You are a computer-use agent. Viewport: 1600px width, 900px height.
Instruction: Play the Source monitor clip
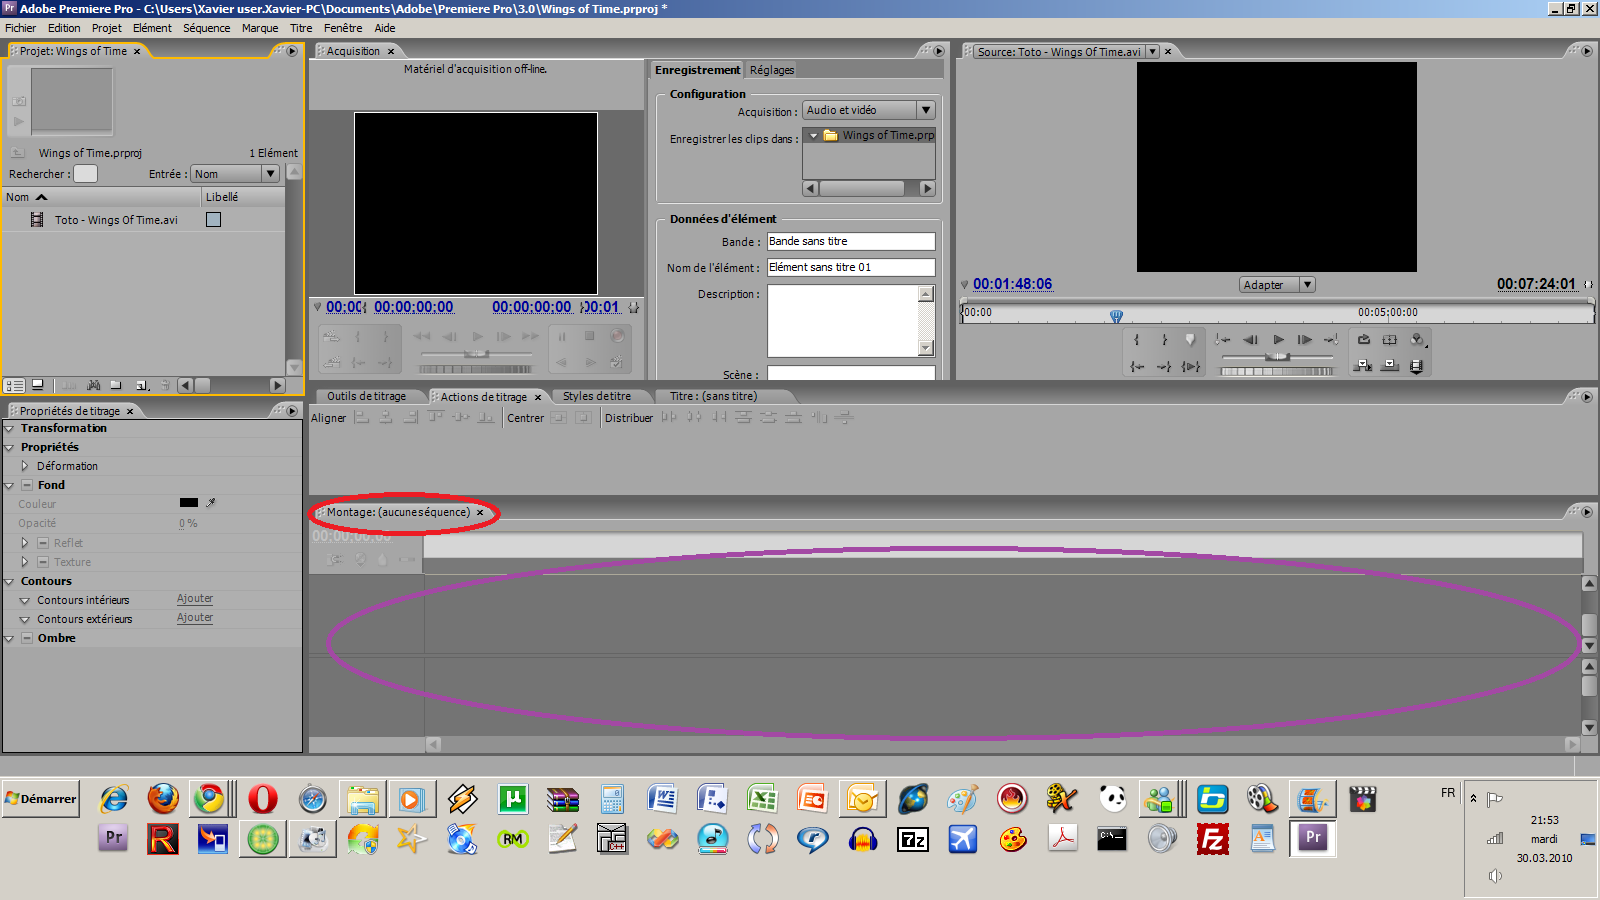pyautogui.click(x=1278, y=340)
